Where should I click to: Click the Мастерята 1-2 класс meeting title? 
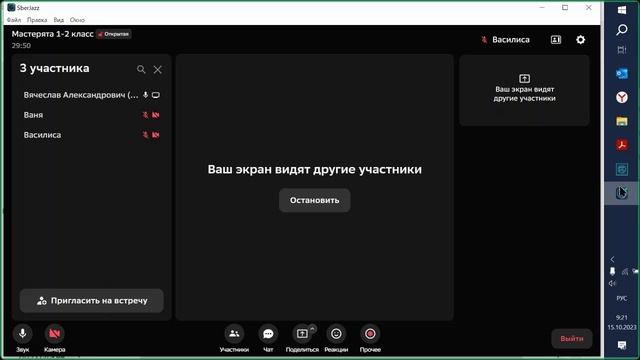[53, 34]
